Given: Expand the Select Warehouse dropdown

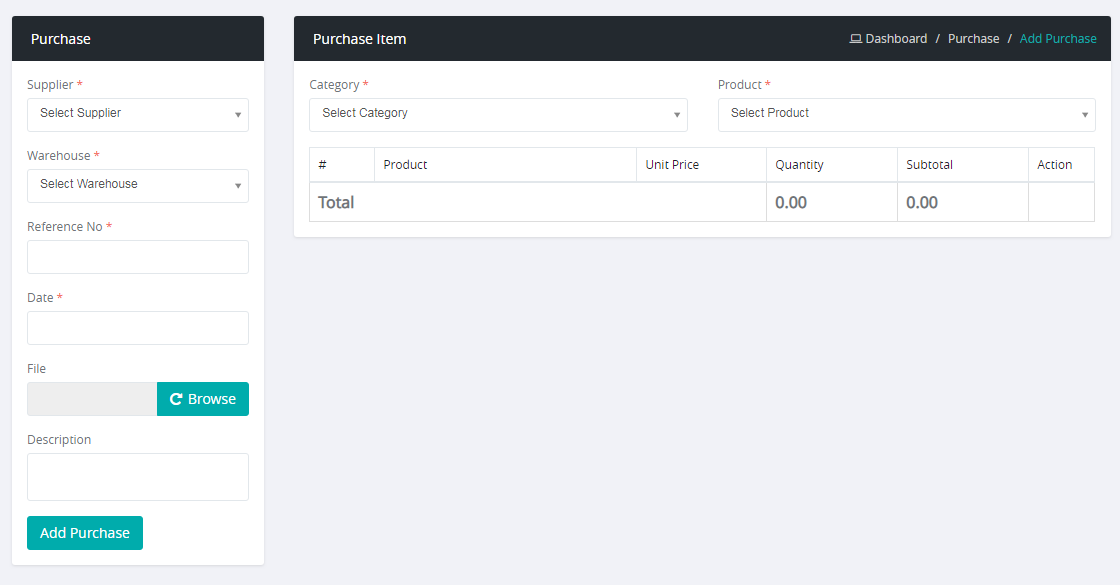Looking at the screenshot, I should [138, 185].
